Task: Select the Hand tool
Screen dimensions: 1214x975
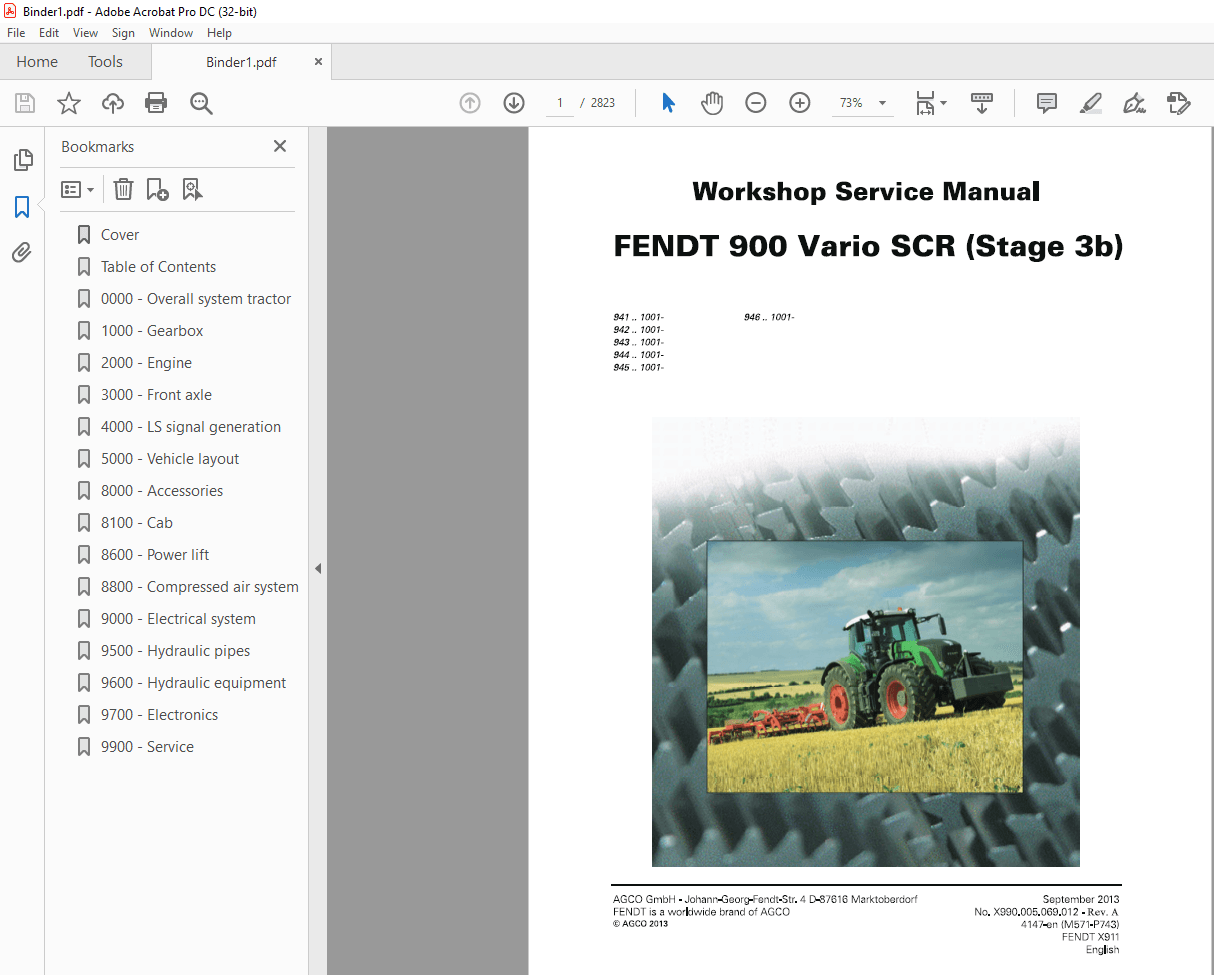Action: coord(712,103)
